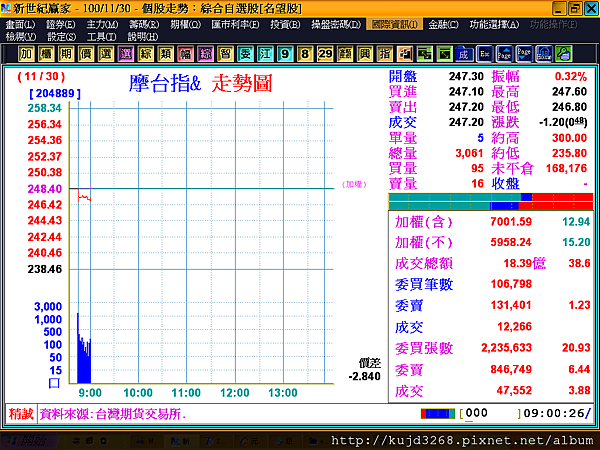Click the yellow 8 toolbar icon
Viewport: 600px width, 450px height.
(305, 54)
